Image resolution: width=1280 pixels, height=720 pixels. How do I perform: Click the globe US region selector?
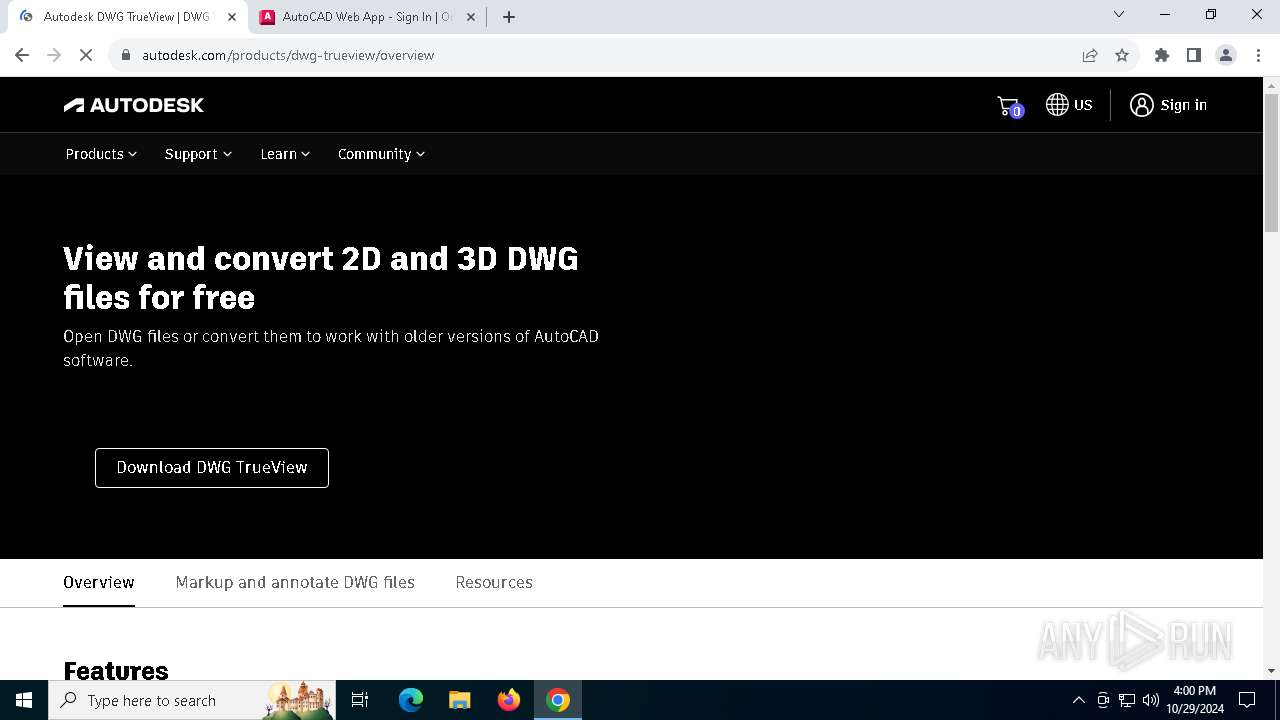point(1069,105)
